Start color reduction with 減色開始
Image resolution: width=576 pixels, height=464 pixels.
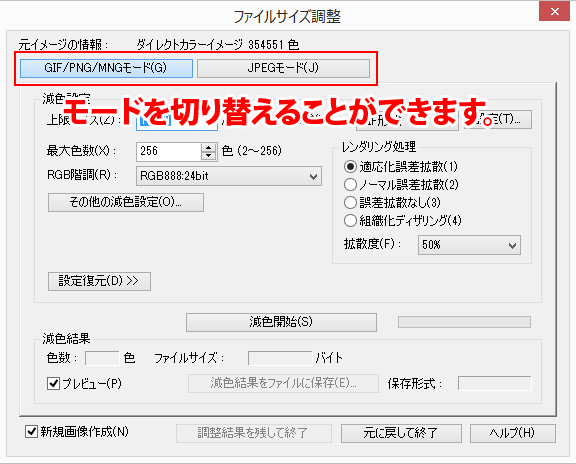coord(281,322)
